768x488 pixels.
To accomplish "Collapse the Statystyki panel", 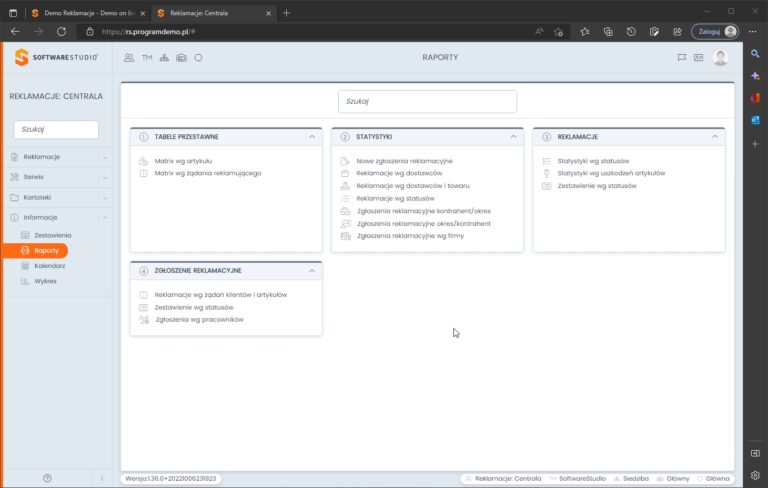I will point(513,137).
